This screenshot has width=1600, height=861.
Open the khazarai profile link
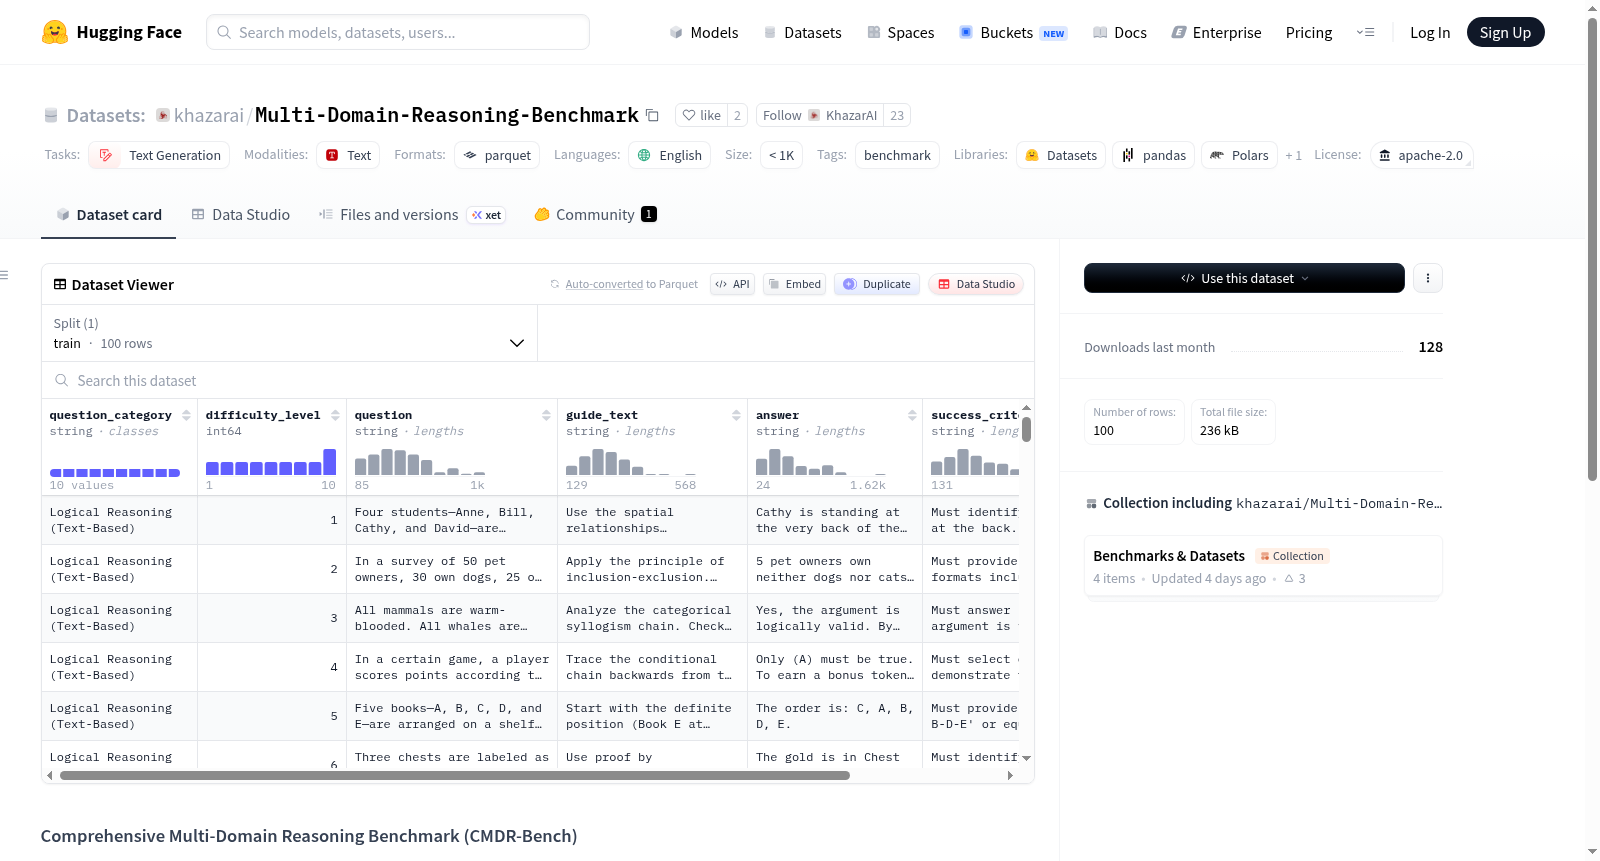point(209,115)
